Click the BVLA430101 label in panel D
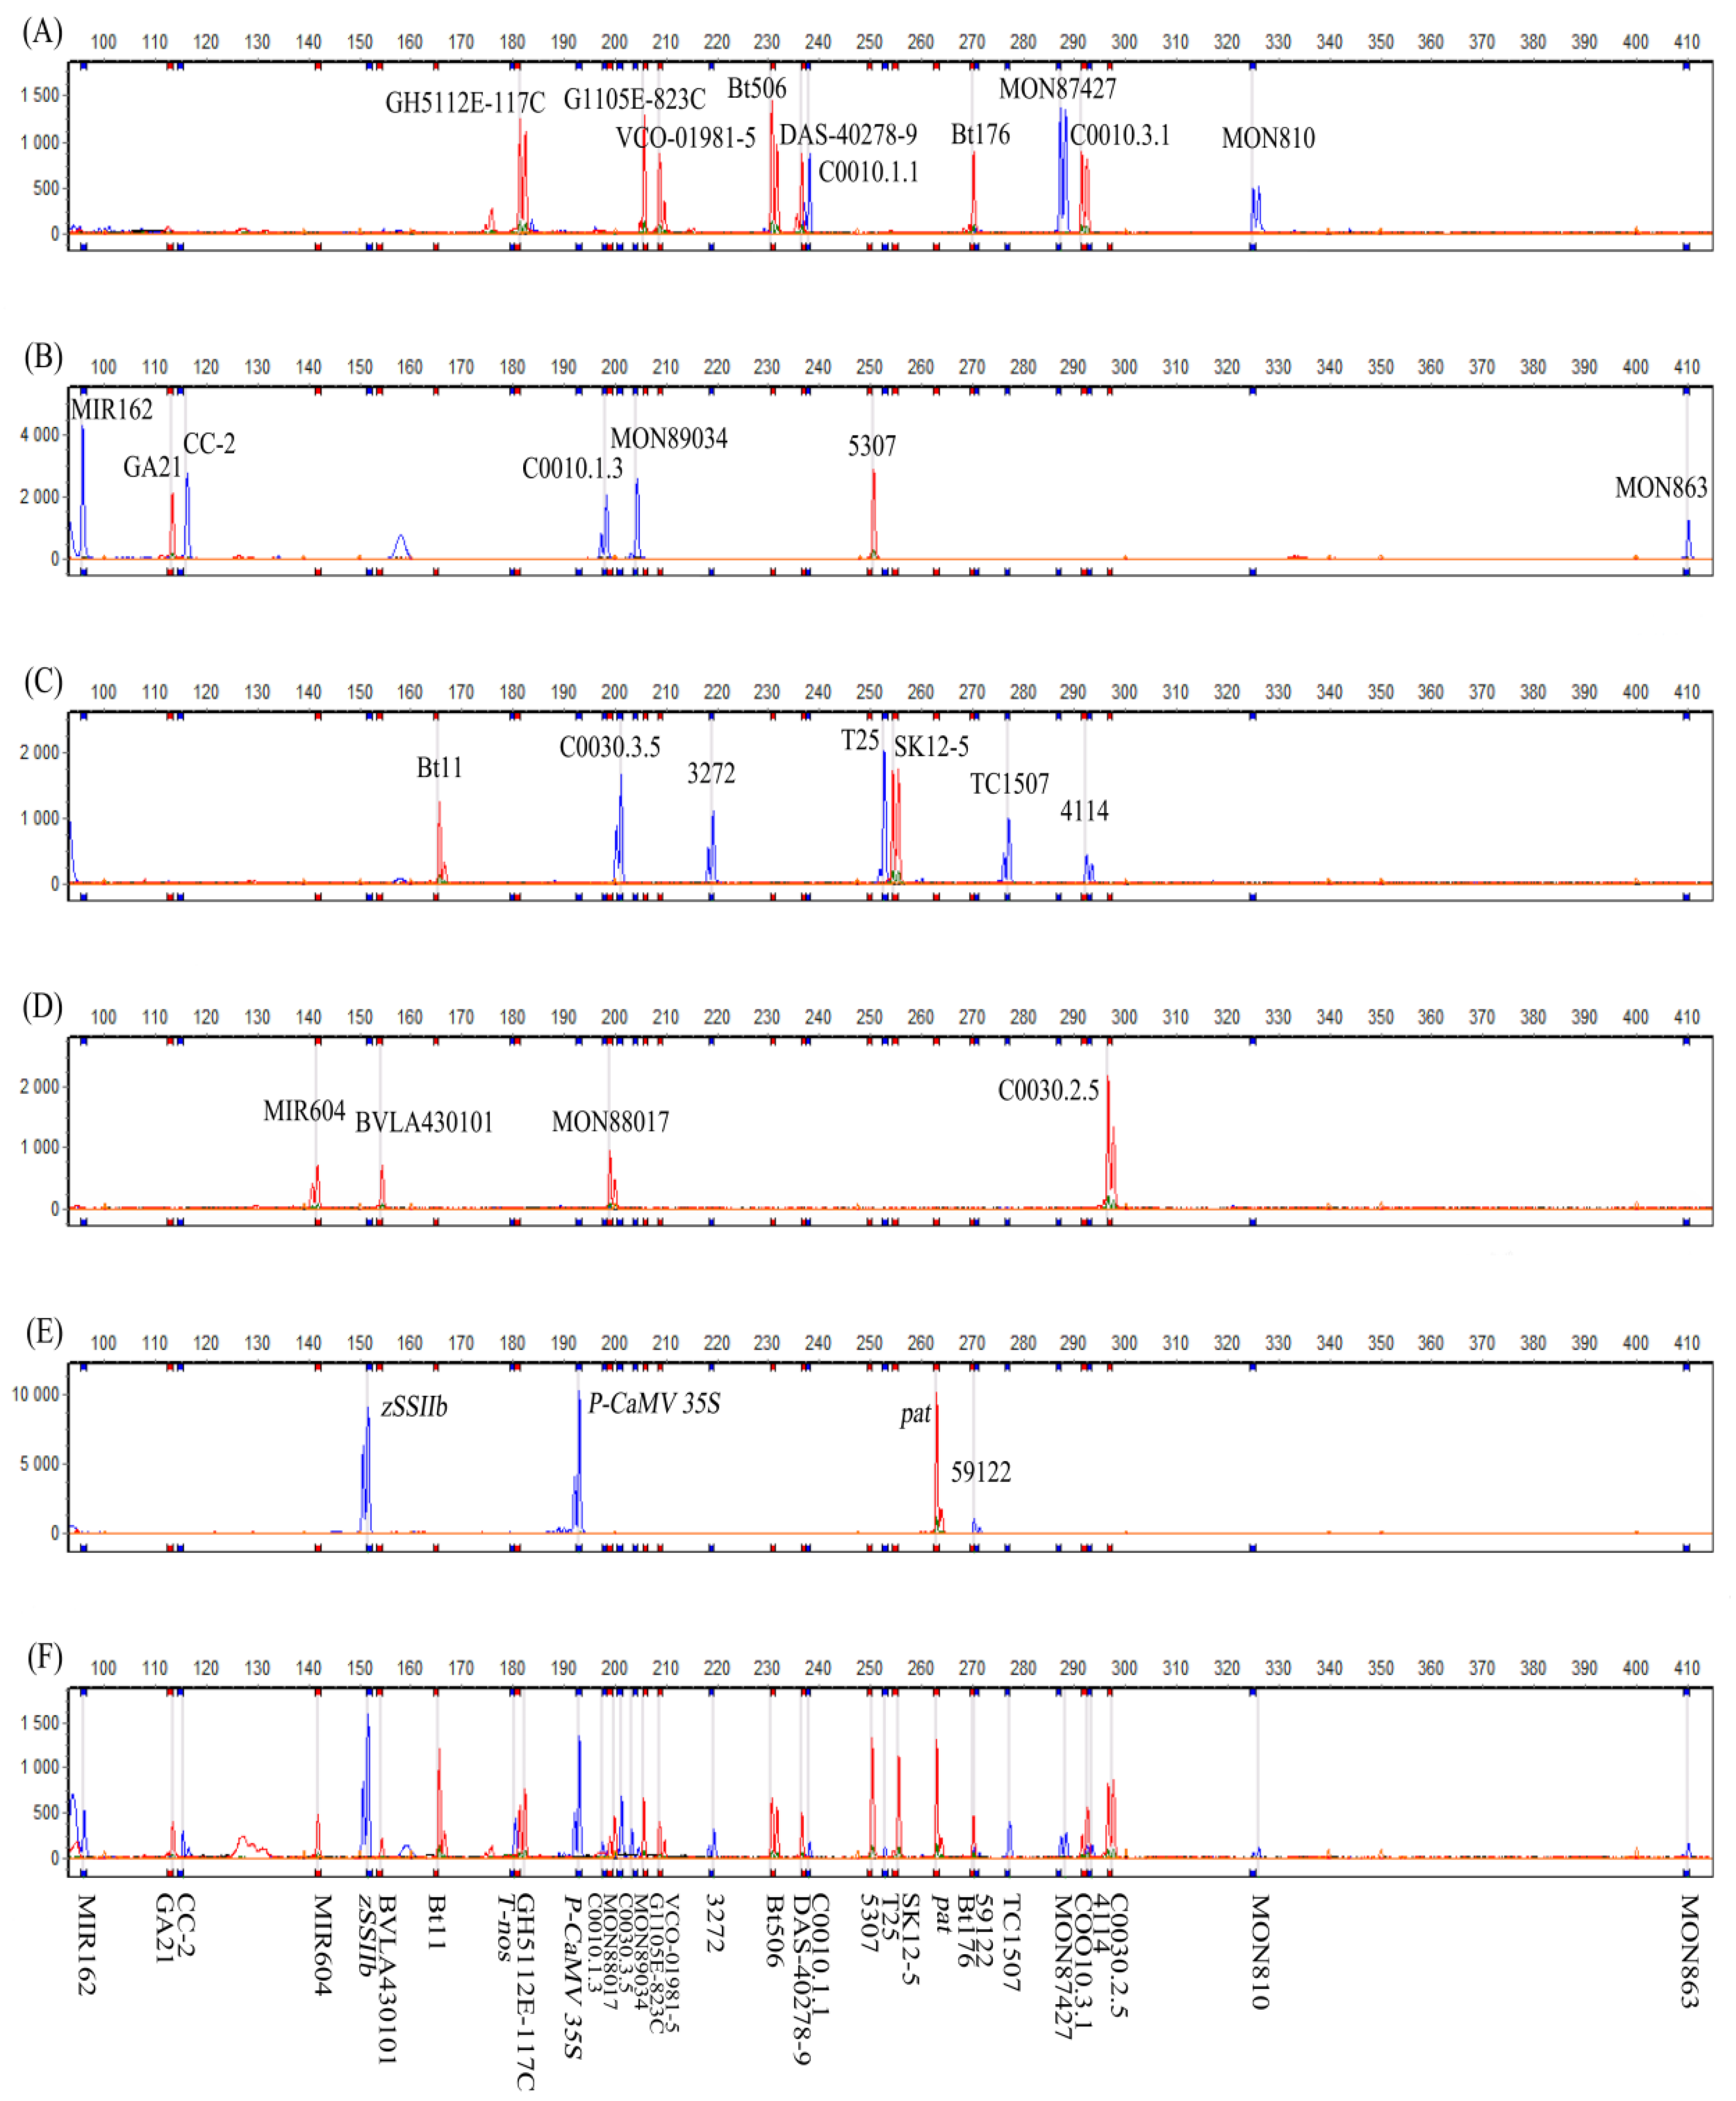The width and height of the screenshot is (1736, 2101). pyautogui.click(x=424, y=1122)
